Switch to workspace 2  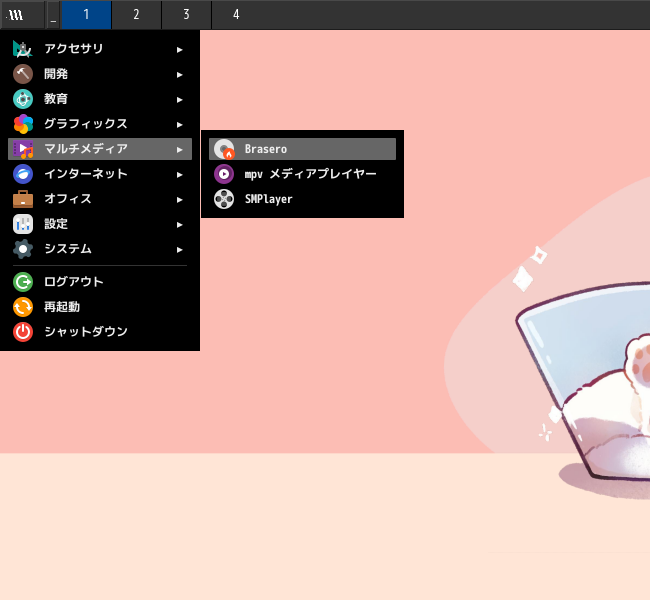136,15
